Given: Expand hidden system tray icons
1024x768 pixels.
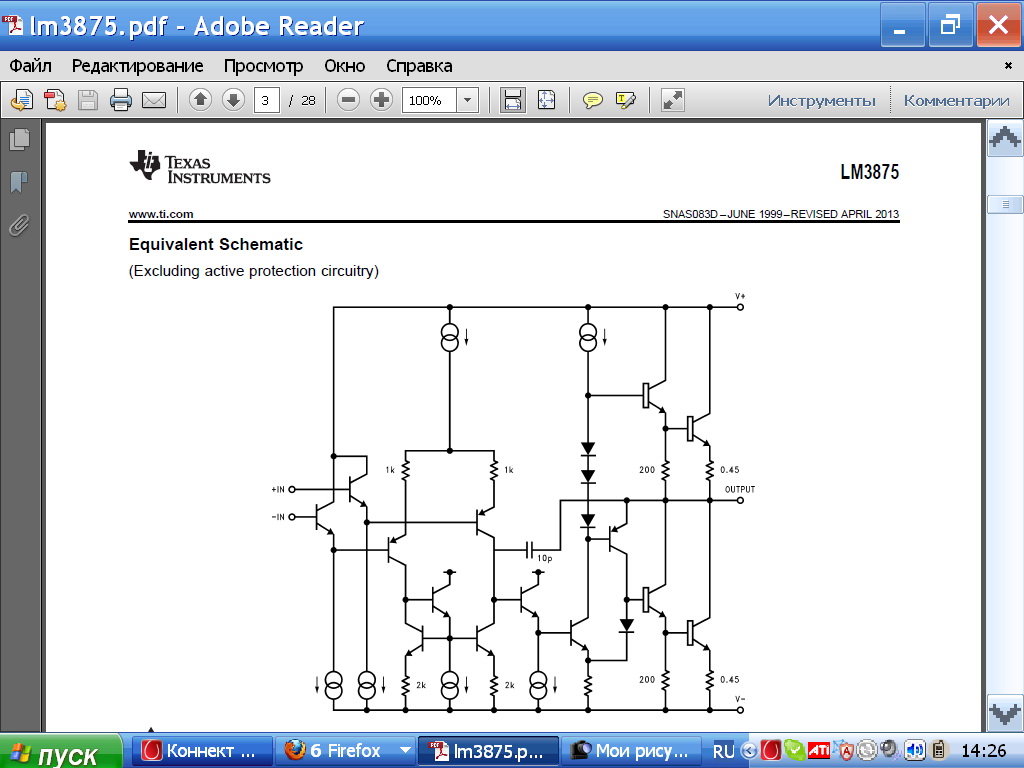Looking at the screenshot, I should (749, 750).
